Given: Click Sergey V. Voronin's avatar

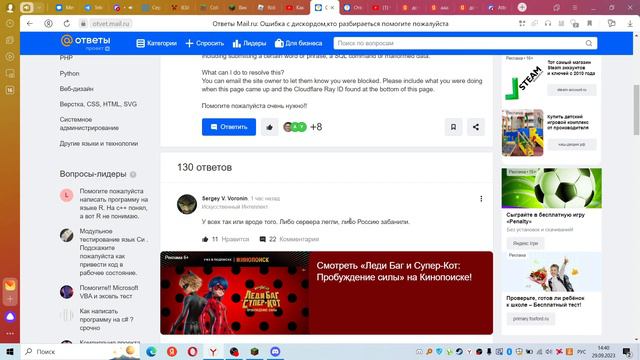Looking at the screenshot, I should [187, 204].
